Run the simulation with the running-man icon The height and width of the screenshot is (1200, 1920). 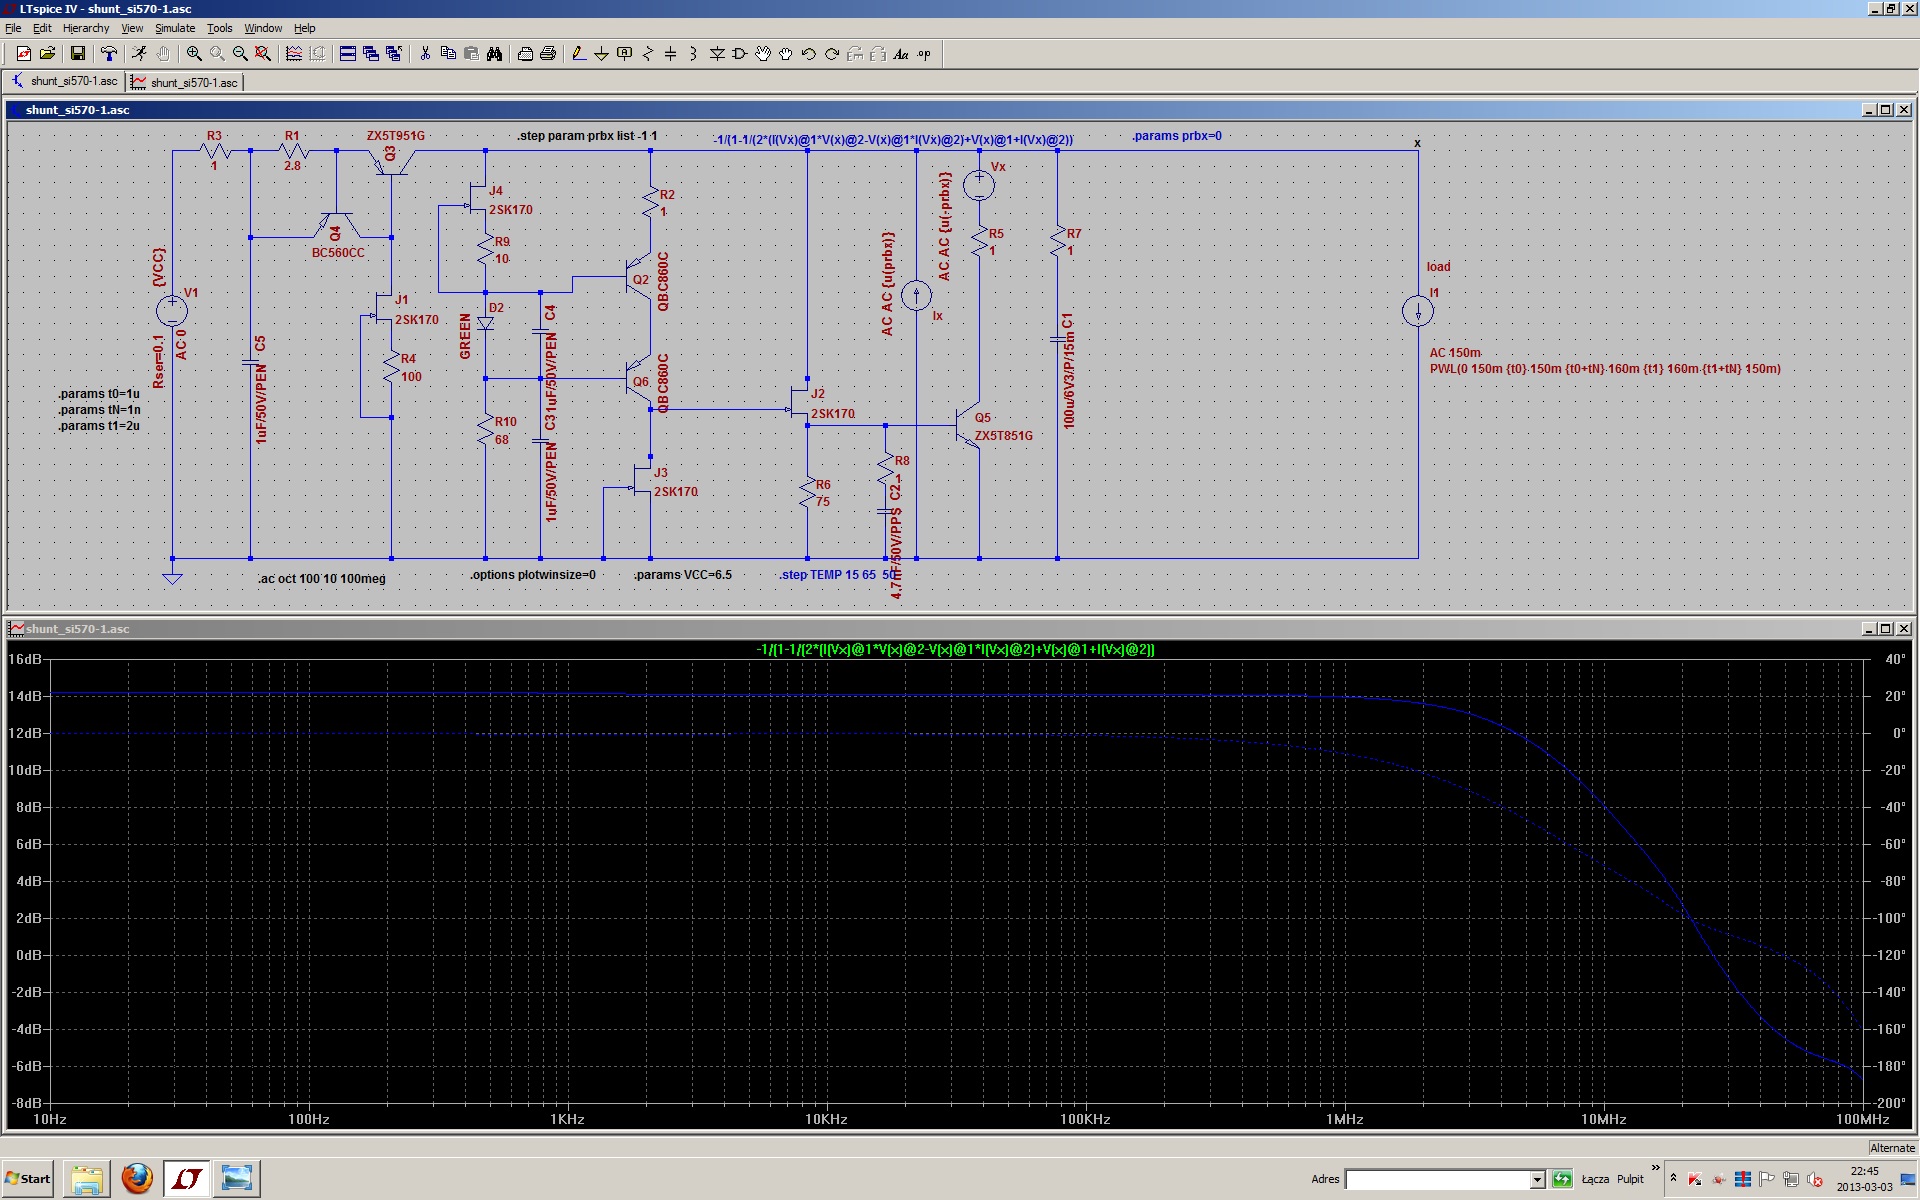click(x=140, y=54)
